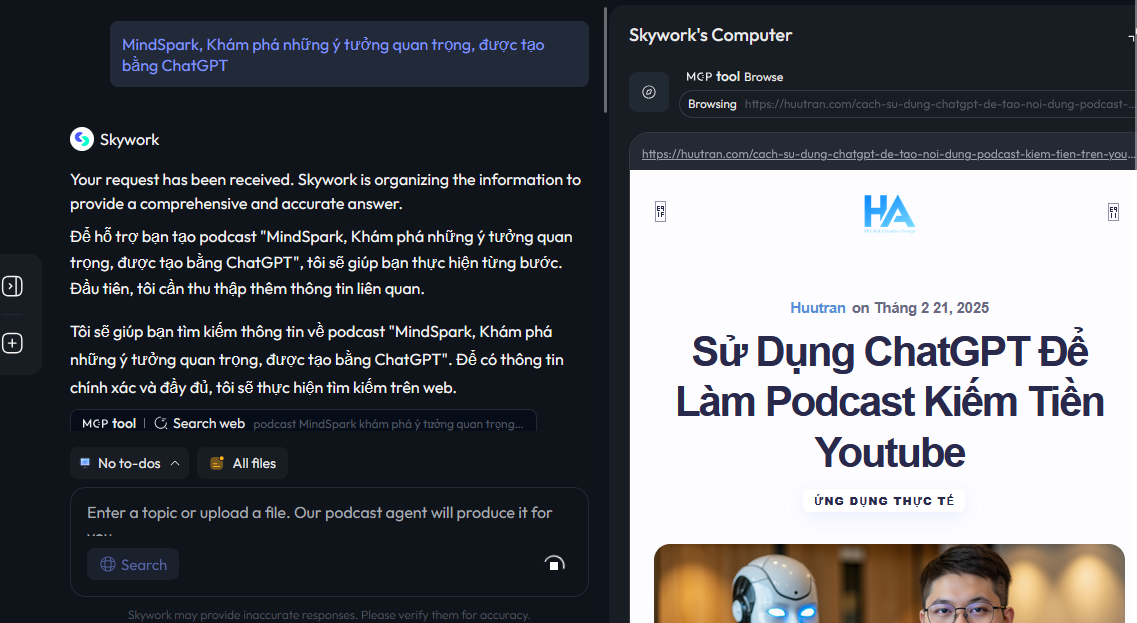Open the right header icon on huutran page
Image resolution: width=1137 pixels, height=623 pixels.
pyautogui.click(x=1113, y=212)
